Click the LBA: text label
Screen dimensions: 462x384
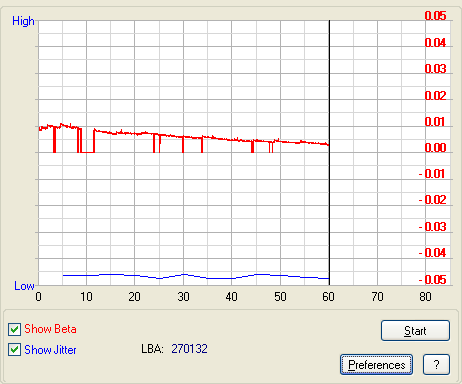[x=152, y=349]
